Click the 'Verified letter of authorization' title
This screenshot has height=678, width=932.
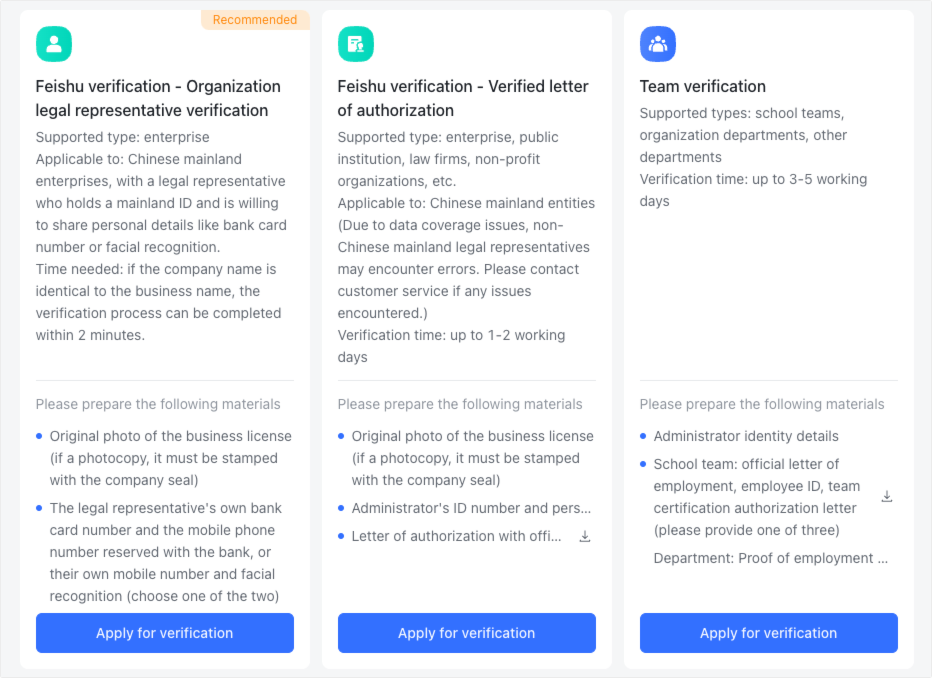[x=461, y=98]
